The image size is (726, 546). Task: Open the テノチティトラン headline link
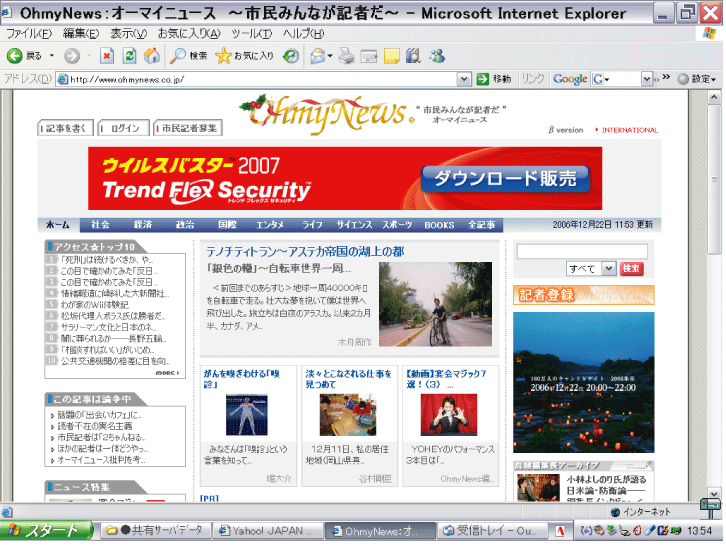[305, 251]
